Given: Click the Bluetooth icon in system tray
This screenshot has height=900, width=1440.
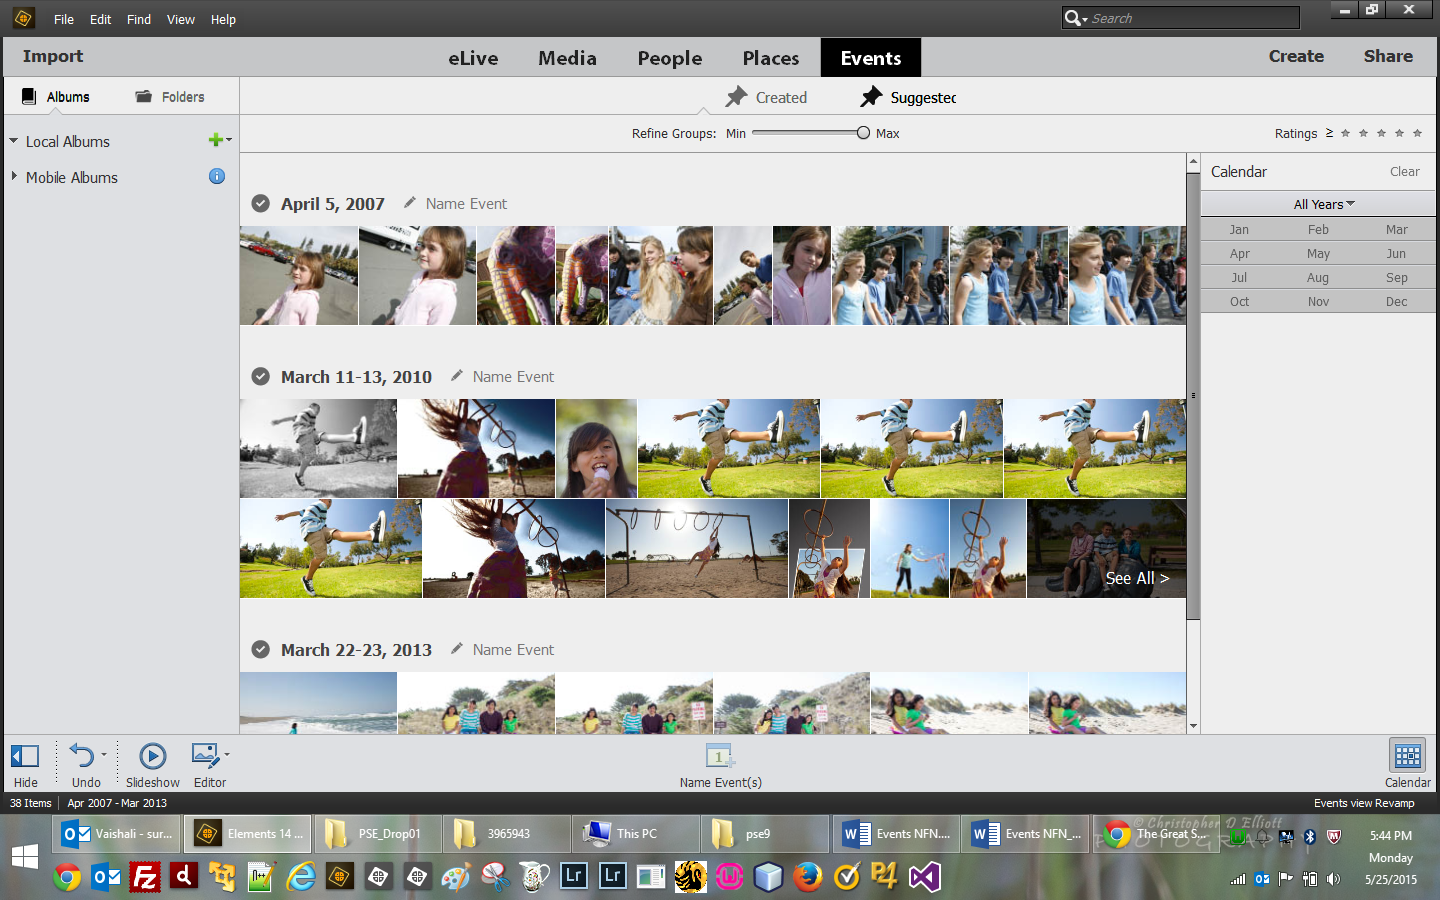Looking at the screenshot, I should (x=1310, y=837).
